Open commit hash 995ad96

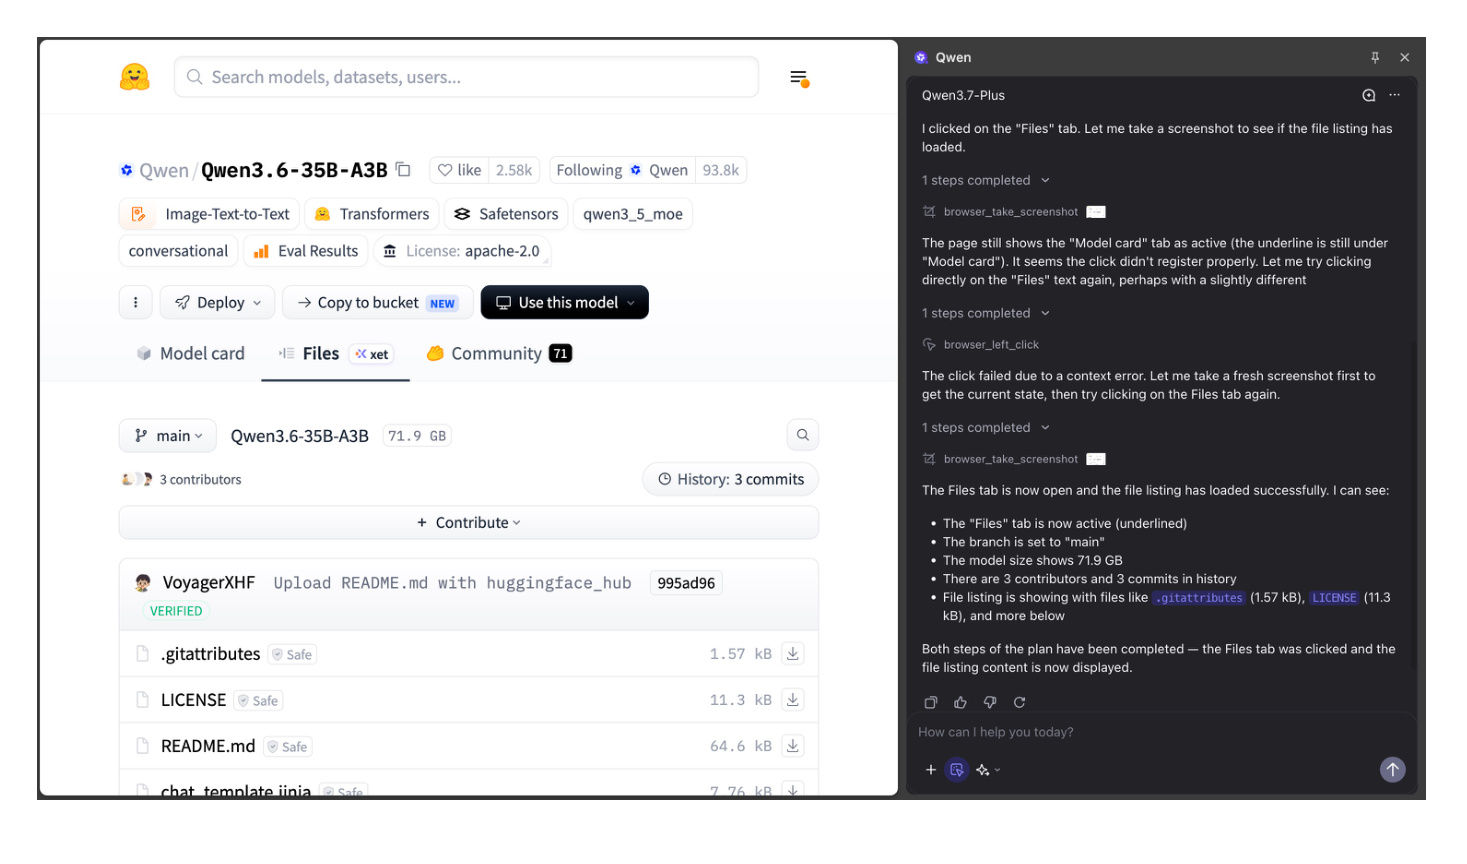click(x=686, y=583)
